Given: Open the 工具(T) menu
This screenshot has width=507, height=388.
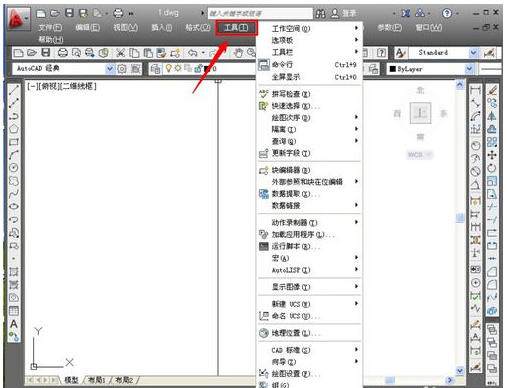Looking at the screenshot, I should coord(236,28).
